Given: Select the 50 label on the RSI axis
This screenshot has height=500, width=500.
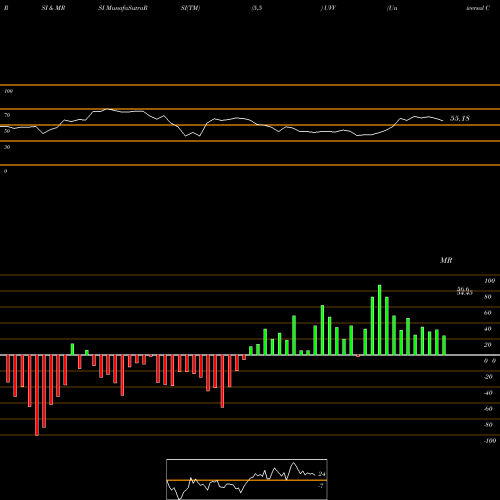Looking at the screenshot, I should pyautogui.click(x=7, y=131).
